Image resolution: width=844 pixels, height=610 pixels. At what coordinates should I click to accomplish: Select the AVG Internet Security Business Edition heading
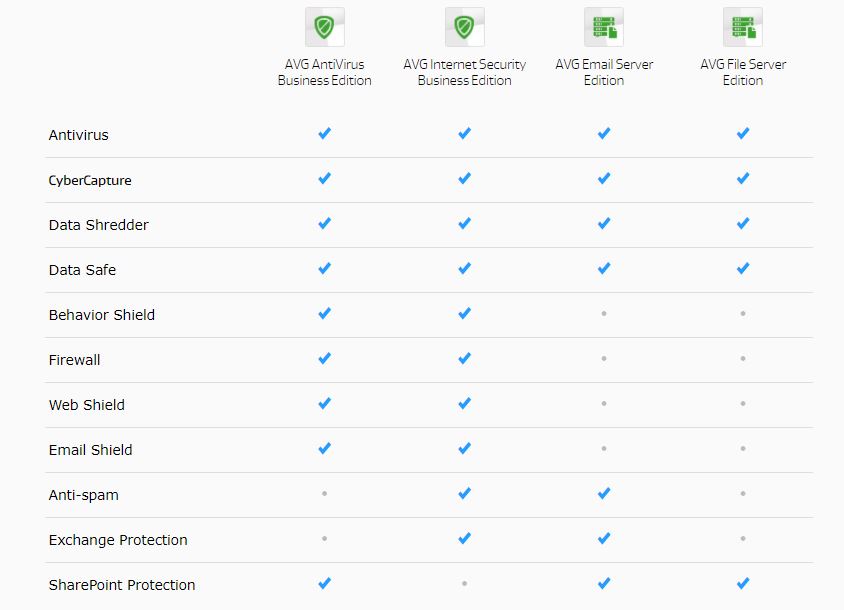click(x=465, y=72)
